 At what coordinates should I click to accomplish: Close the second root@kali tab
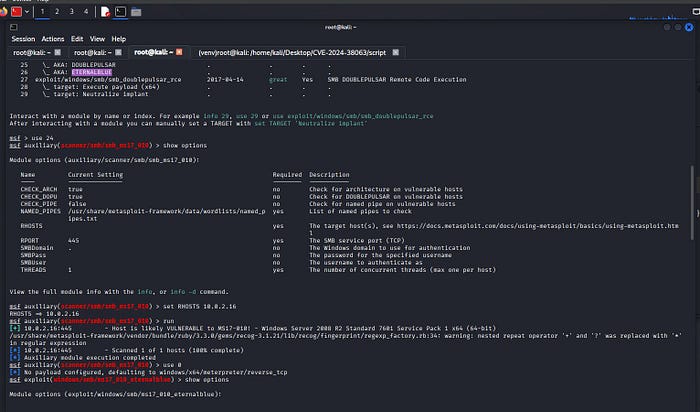[118, 53]
